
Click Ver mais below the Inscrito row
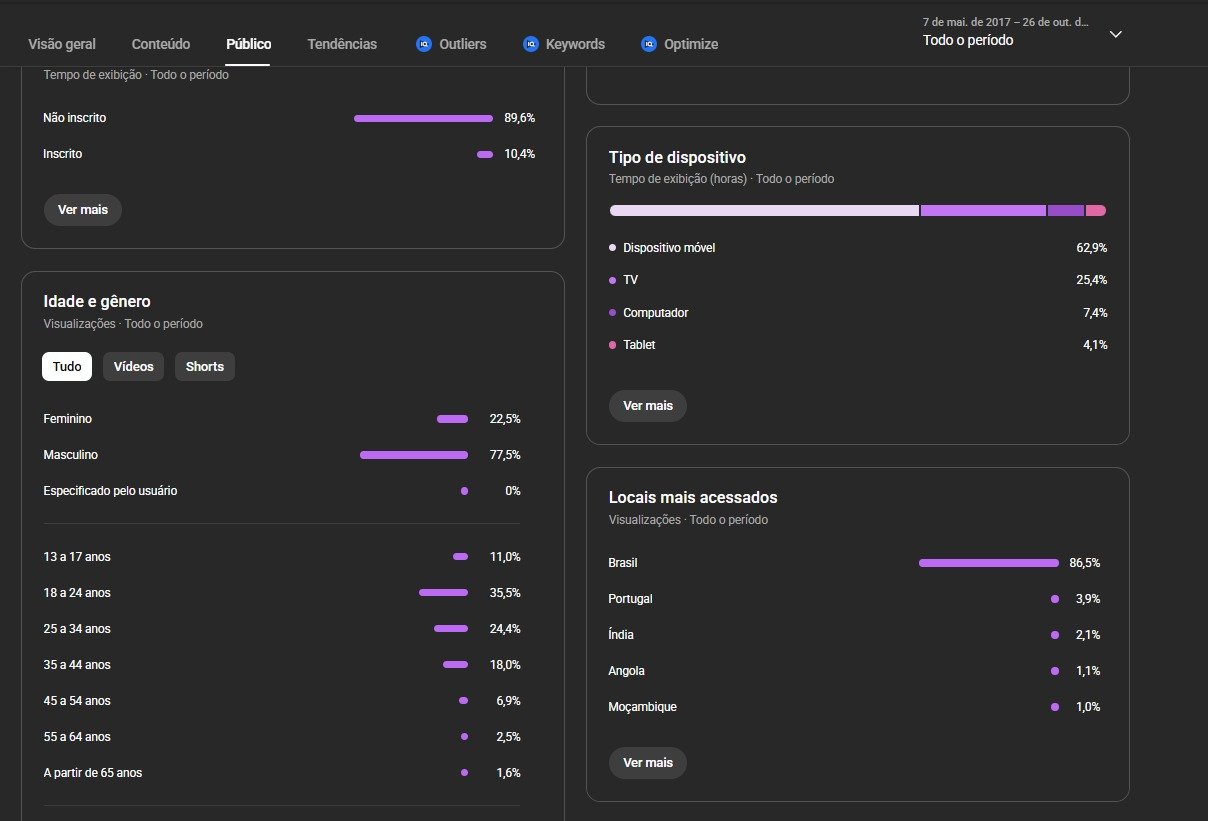pyautogui.click(x=83, y=210)
